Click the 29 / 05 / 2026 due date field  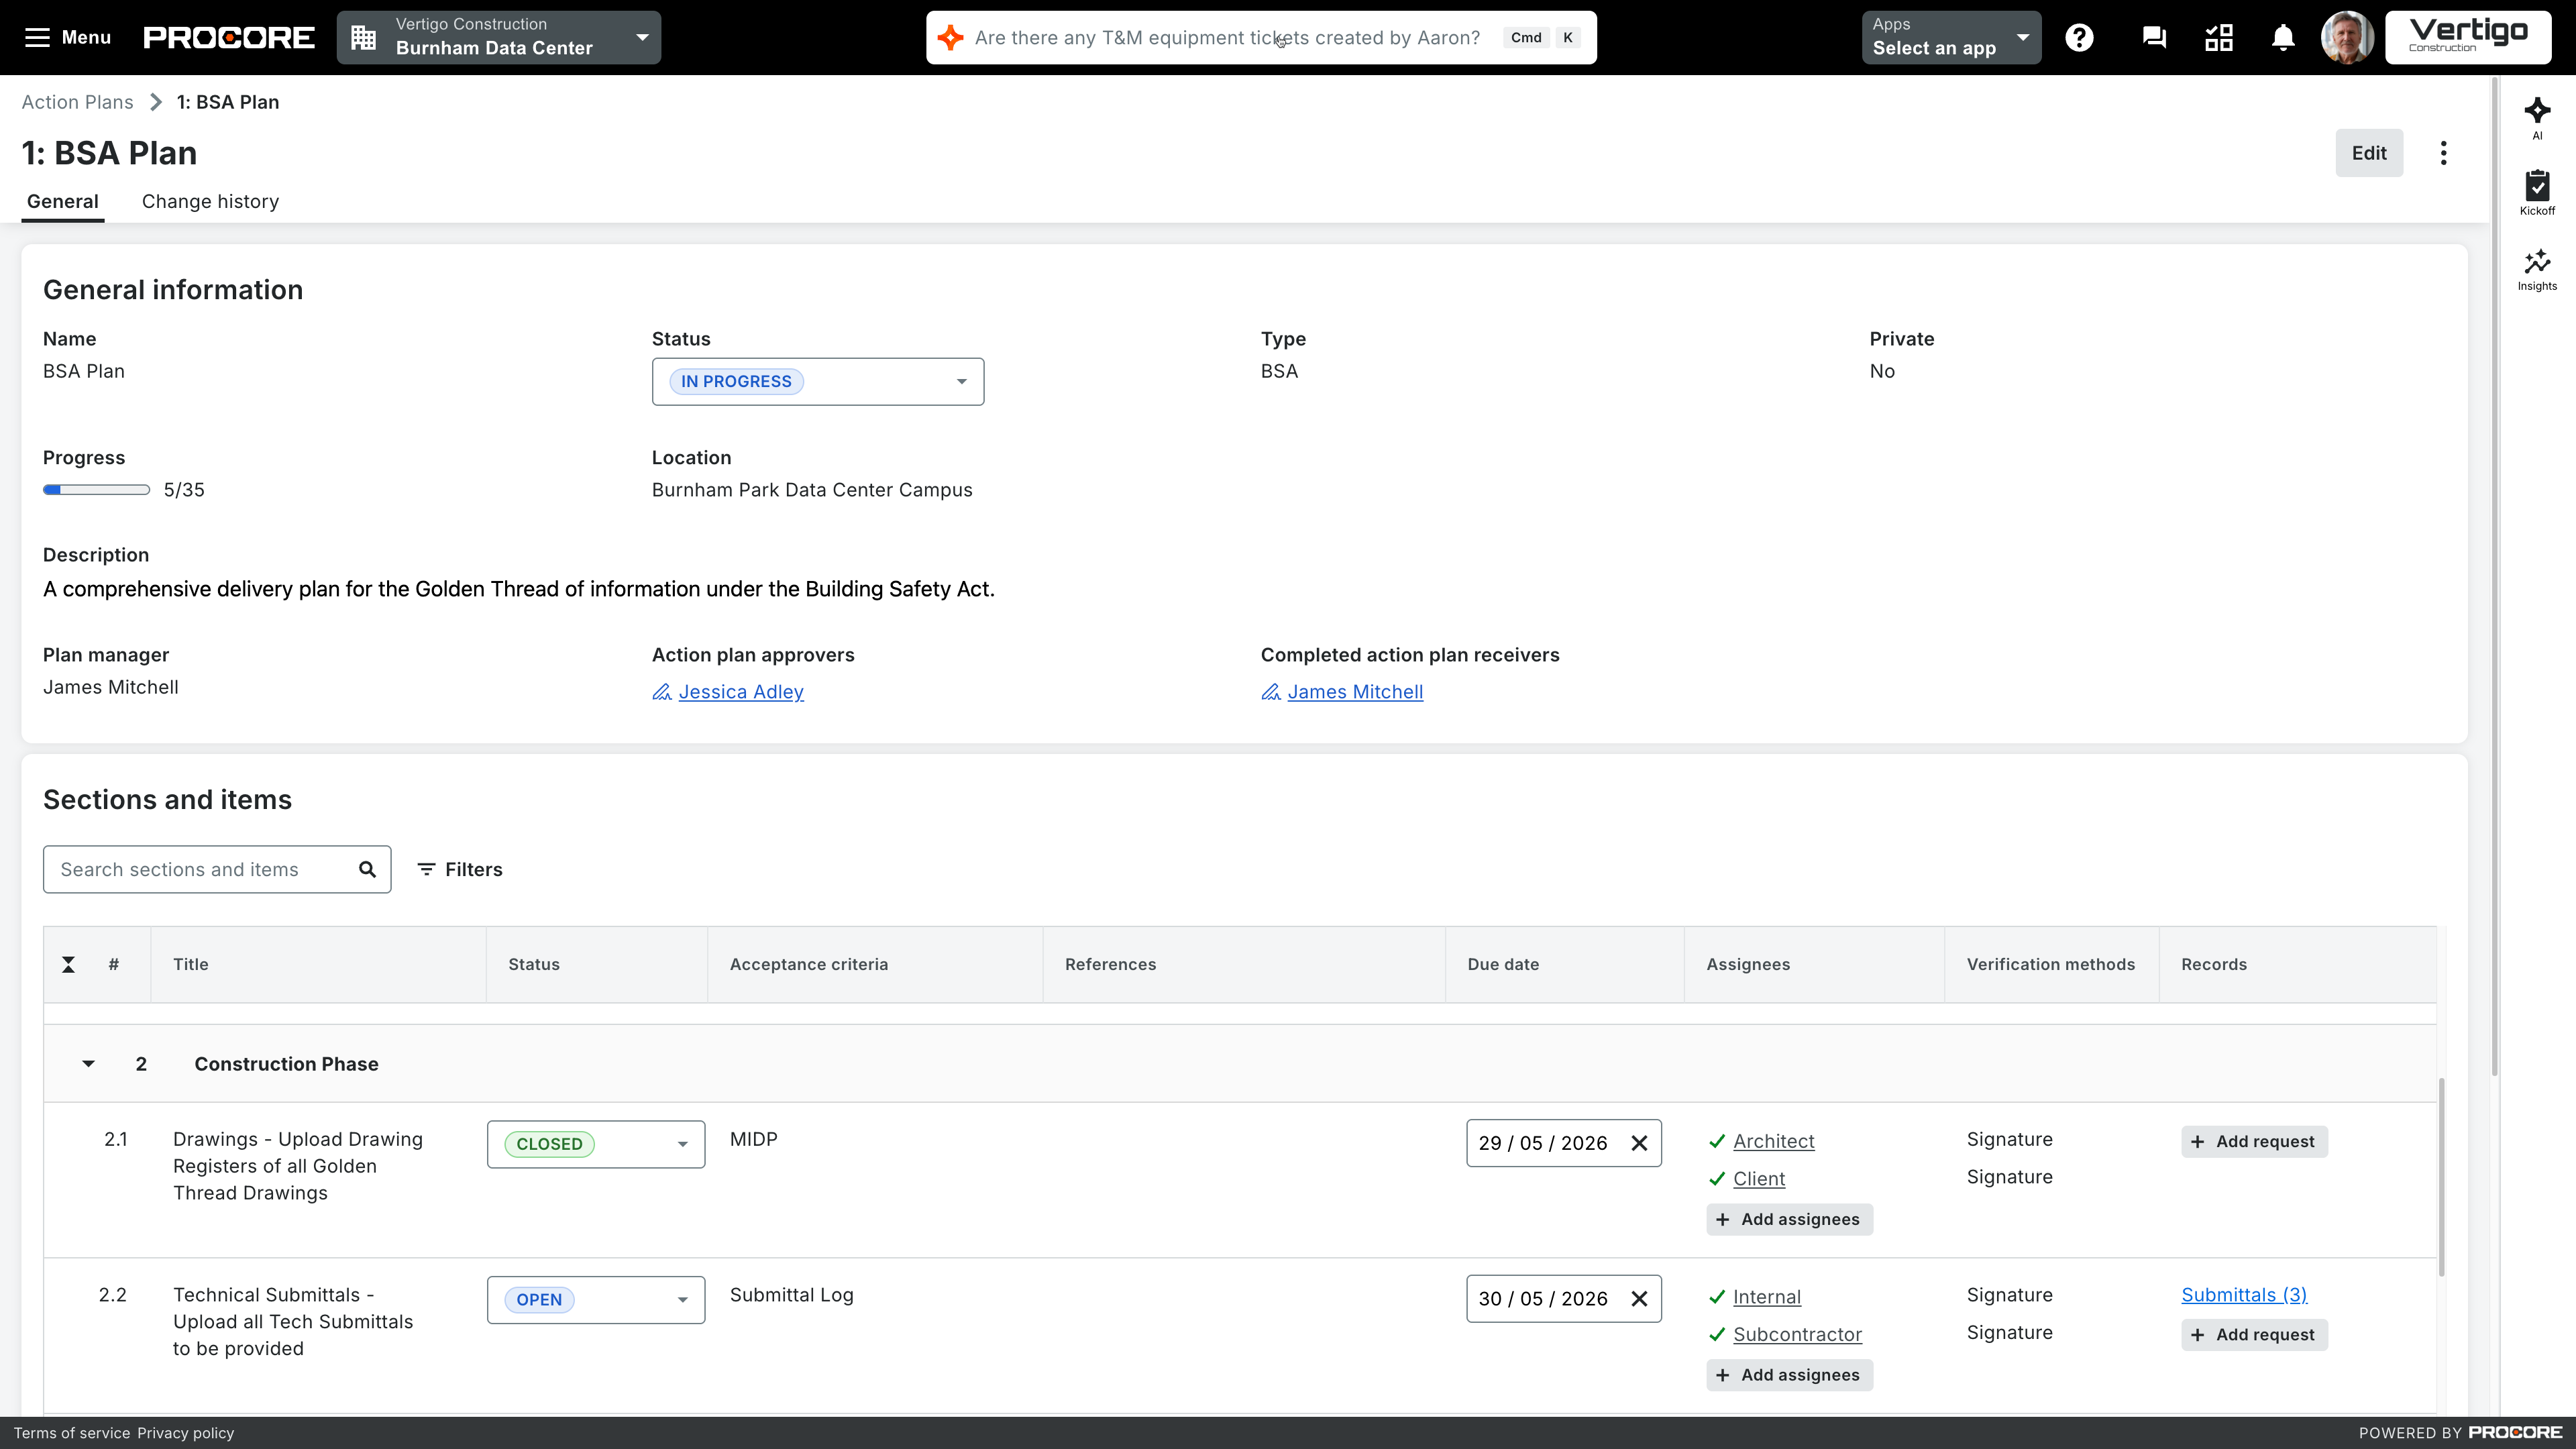click(1563, 1143)
